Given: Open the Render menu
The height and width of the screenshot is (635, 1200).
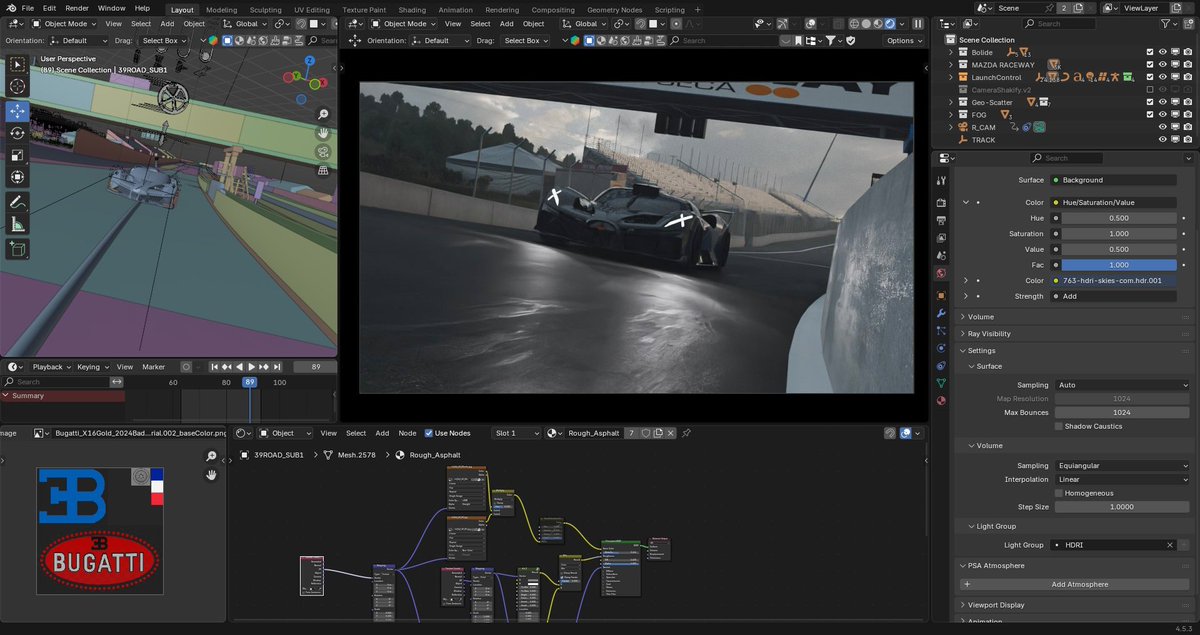Looking at the screenshot, I should (x=76, y=8).
